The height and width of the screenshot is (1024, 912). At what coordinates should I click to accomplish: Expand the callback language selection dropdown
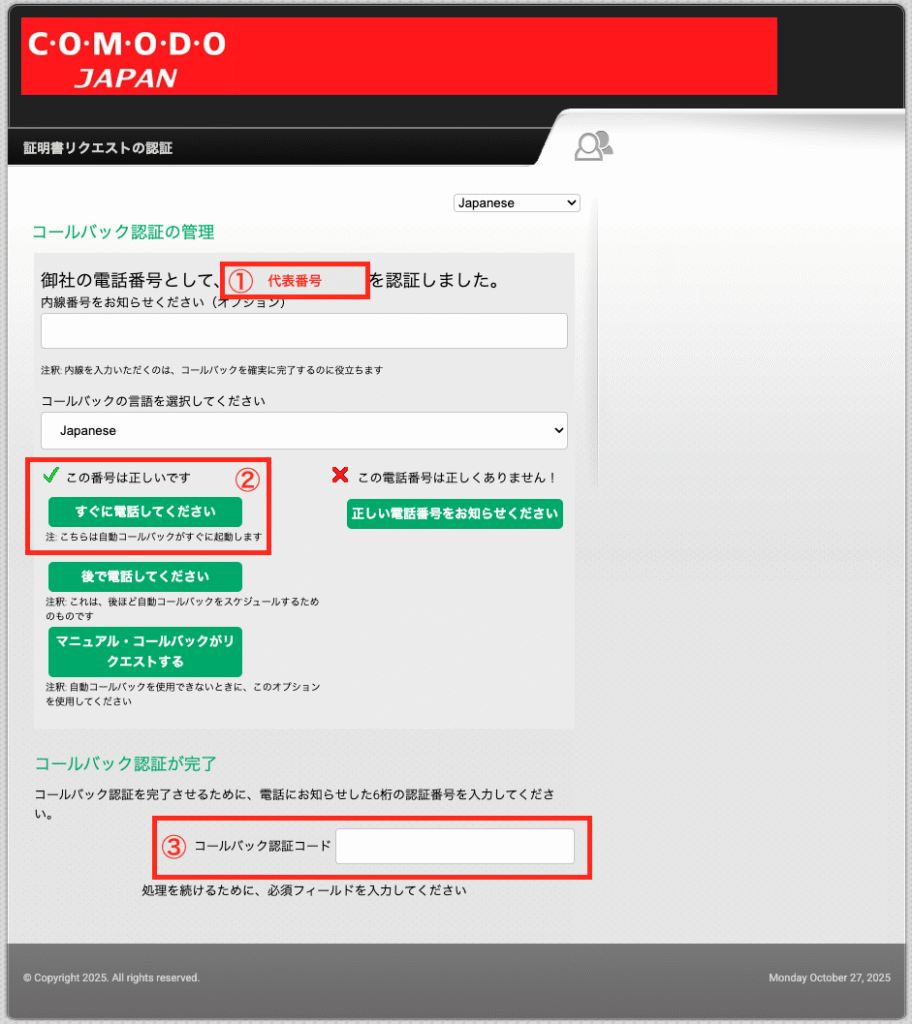[x=304, y=431]
